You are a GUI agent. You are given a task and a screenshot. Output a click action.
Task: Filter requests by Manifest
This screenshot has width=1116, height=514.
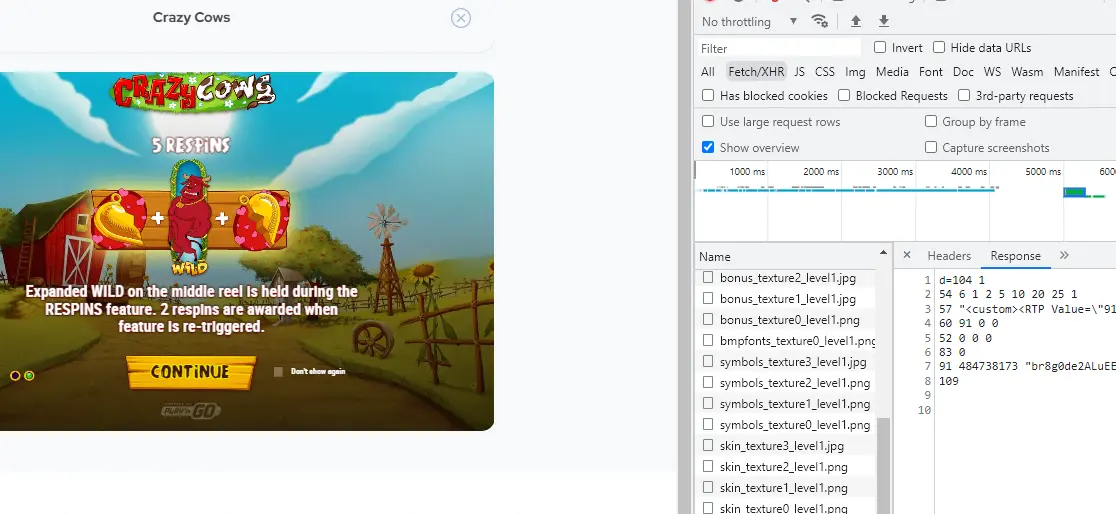tap(1076, 72)
